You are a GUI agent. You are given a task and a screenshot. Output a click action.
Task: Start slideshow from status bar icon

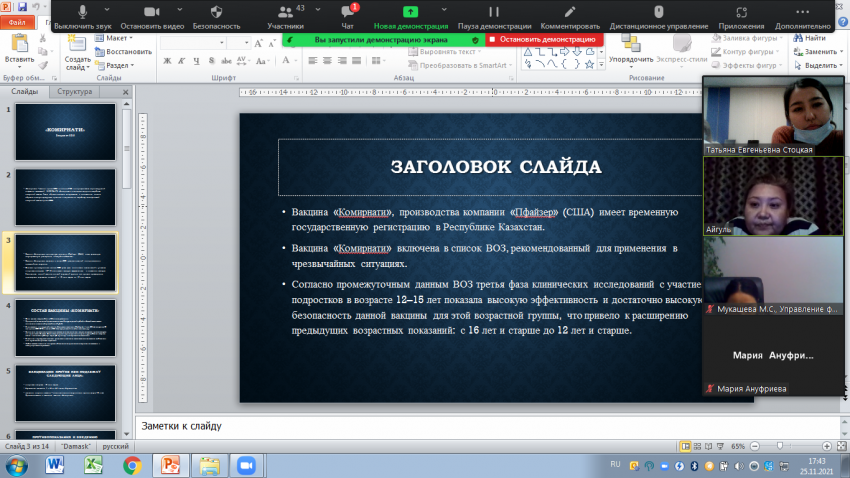(720, 446)
